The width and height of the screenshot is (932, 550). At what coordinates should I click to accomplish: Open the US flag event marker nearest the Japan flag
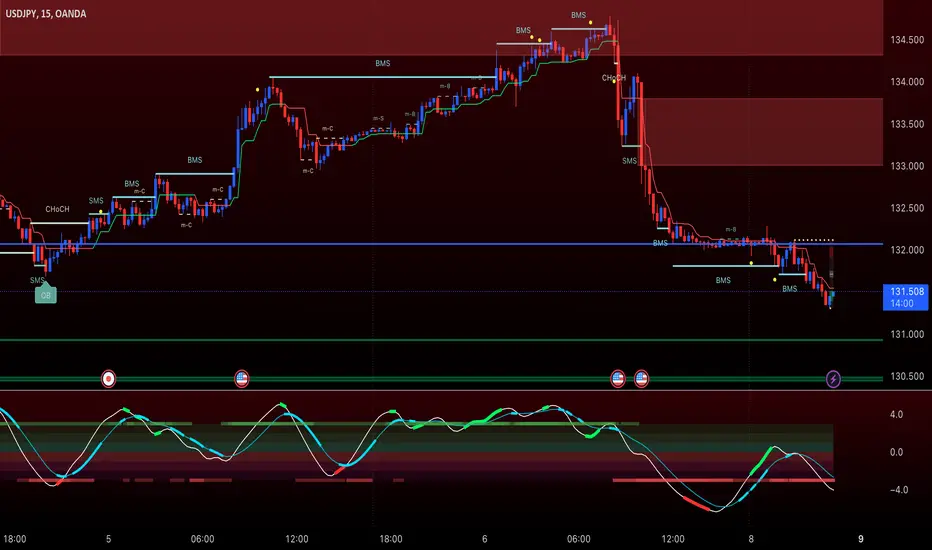click(x=241, y=379)
